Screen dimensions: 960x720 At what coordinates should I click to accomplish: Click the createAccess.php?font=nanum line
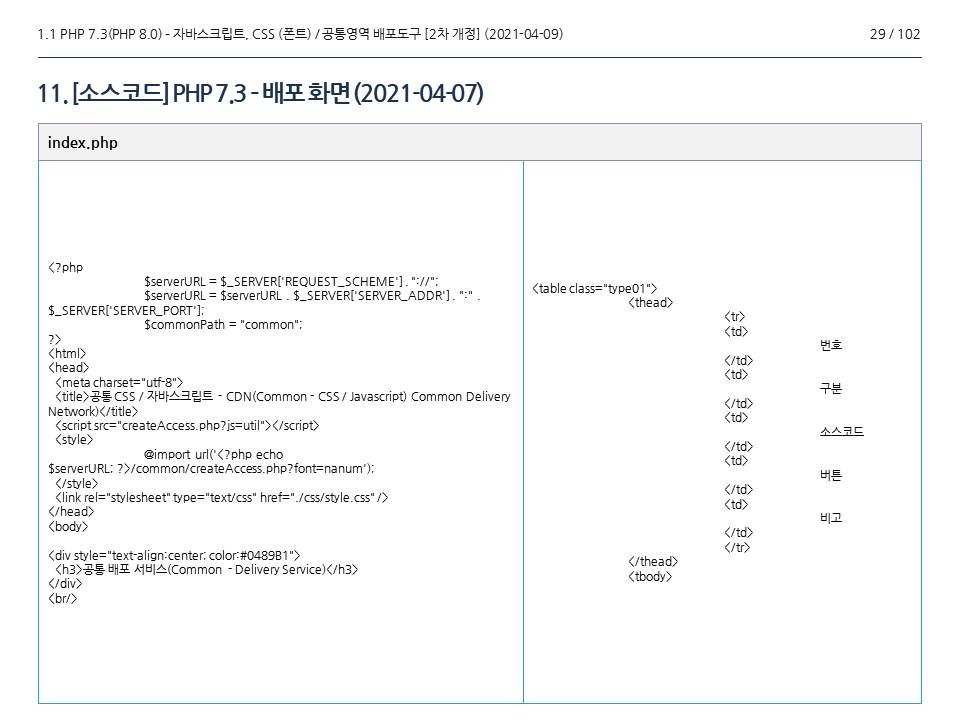coord(211,469)
